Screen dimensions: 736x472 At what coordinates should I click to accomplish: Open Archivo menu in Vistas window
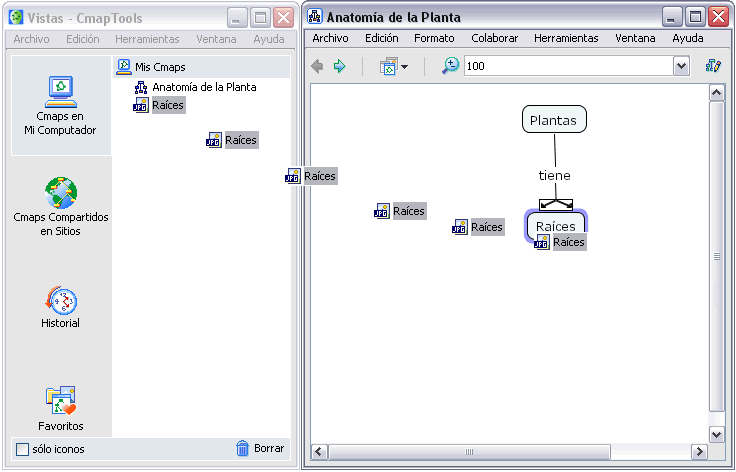tap(31, 39)
